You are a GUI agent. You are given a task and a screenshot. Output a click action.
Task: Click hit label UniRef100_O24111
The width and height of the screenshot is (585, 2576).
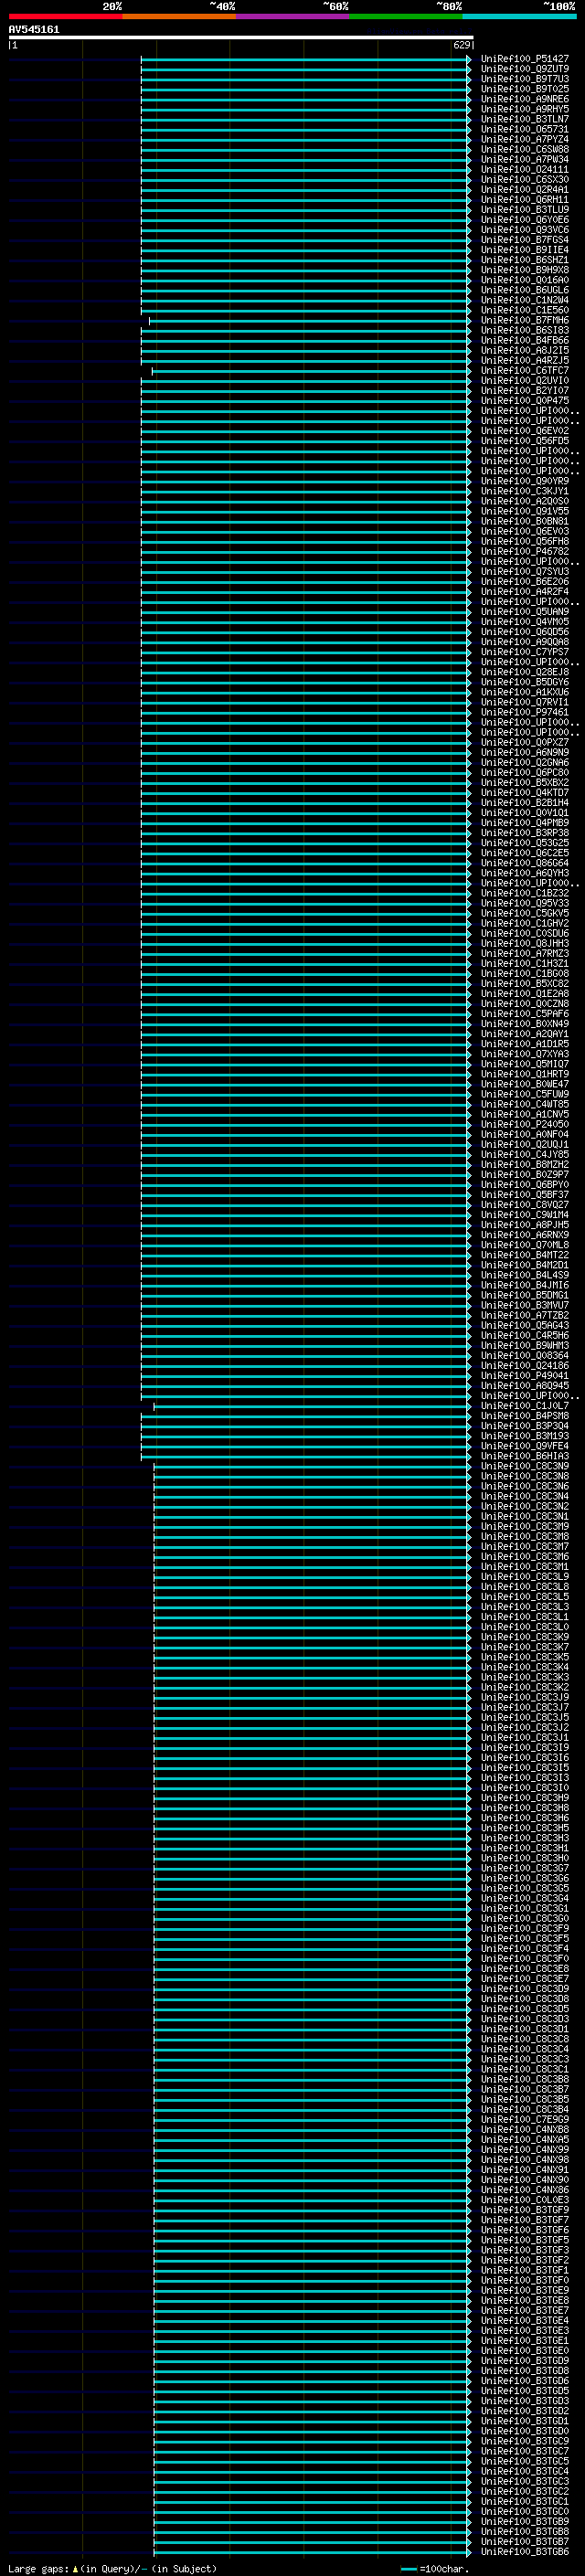(x=525, y=169)
